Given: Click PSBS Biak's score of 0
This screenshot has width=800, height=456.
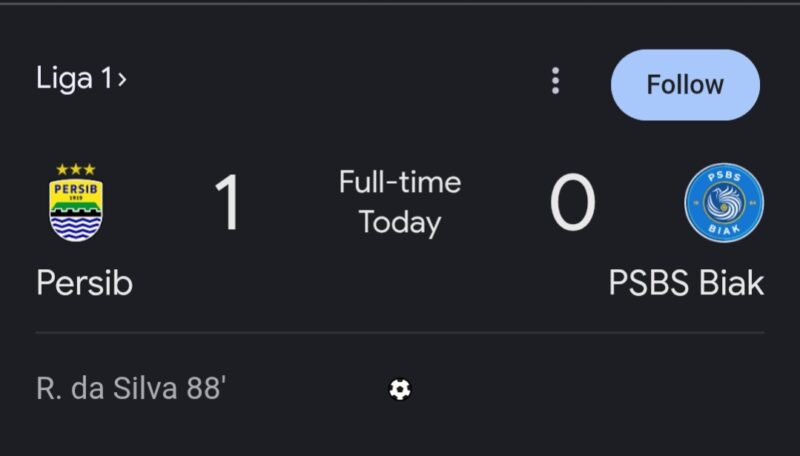Looking at the screenshot, I should click(572, 204).
